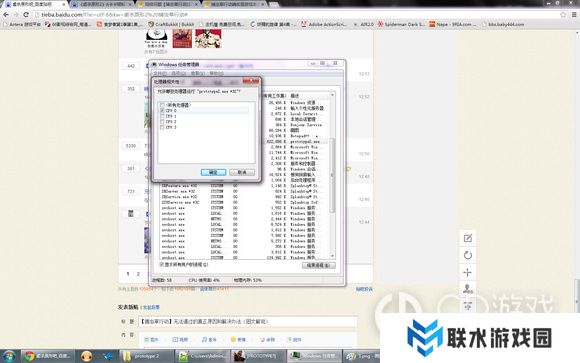This screenshot has height=363, width=580.
Task: Uncheck the CPU 0 checkbox
Action: [162, 111]
